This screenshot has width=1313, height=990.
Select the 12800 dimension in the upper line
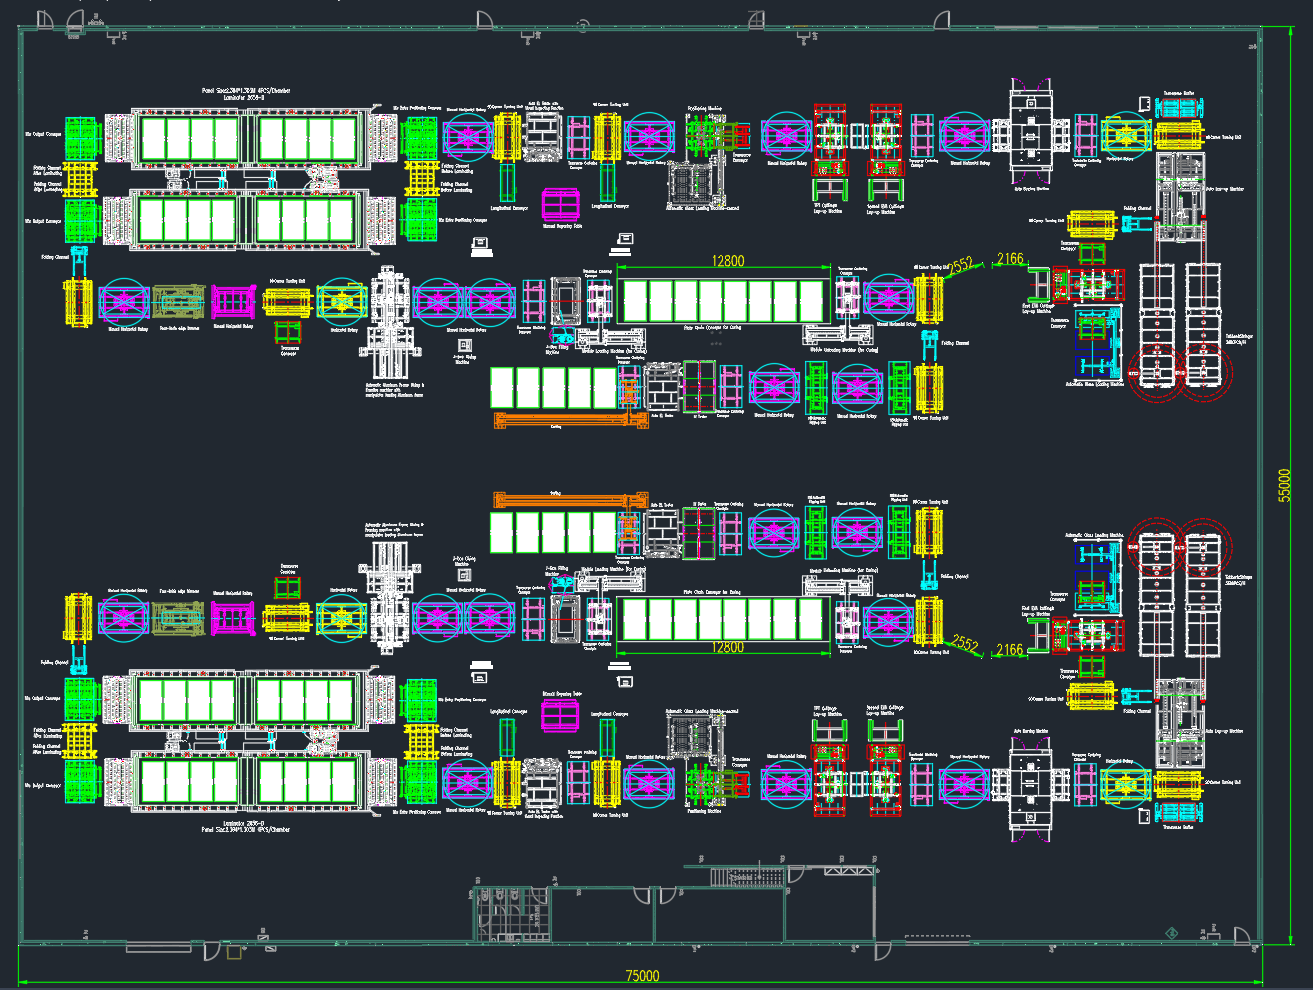728,261
